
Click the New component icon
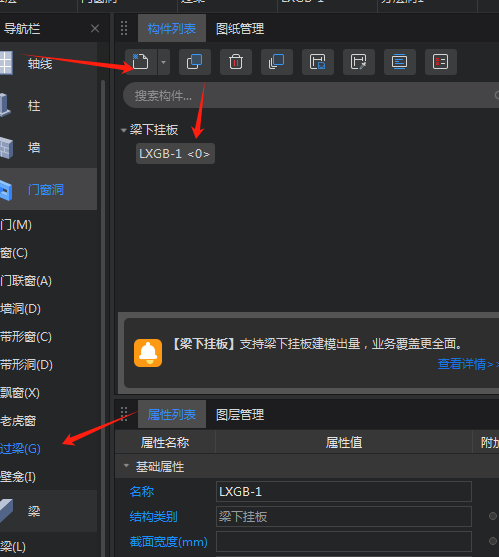(x=141, y=62)
